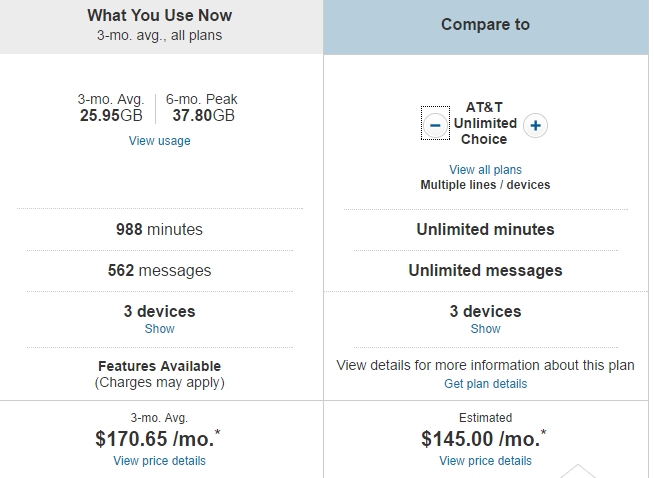Click the Unlimited minutes plan row
The width and height of the screenshot is (654, 478).
point(485,230)
